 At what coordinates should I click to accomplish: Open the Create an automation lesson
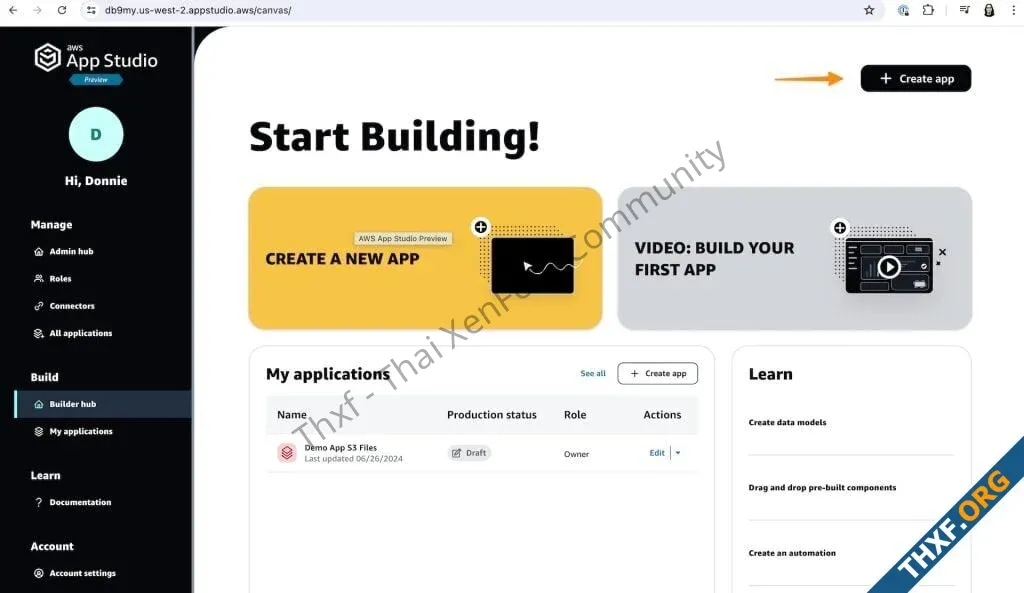[x=792, y=553]
